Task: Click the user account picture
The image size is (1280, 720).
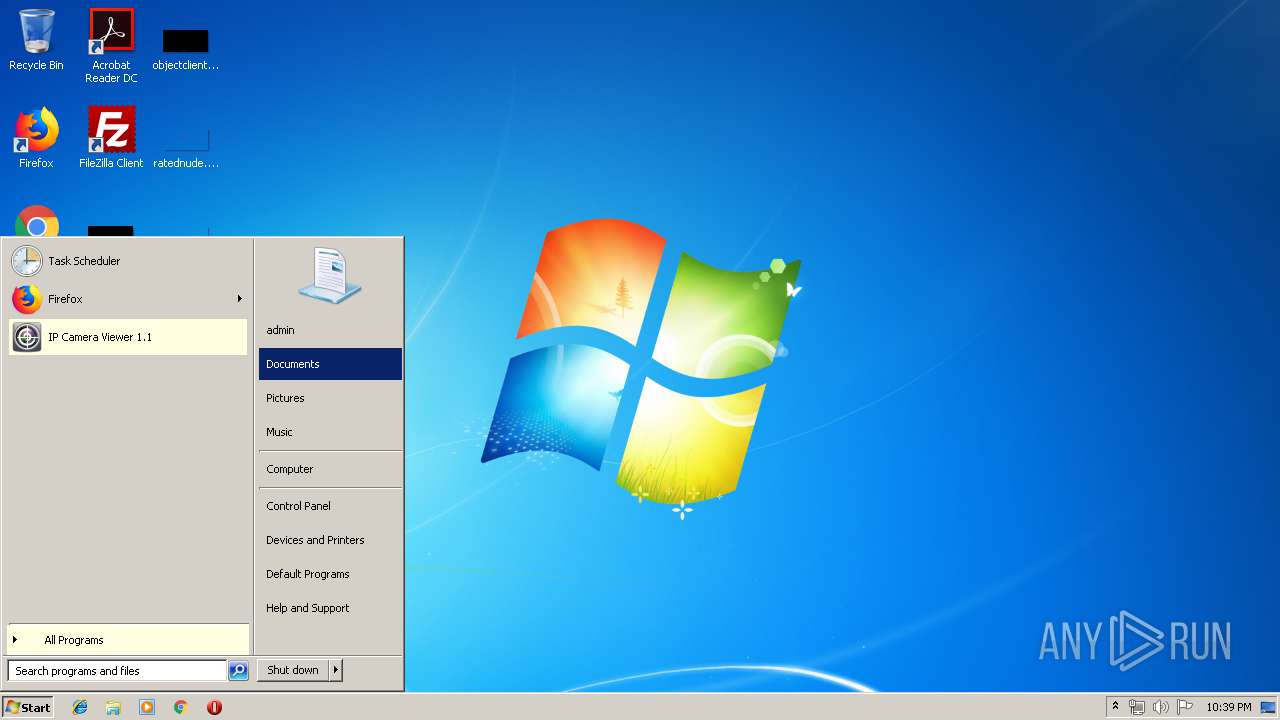Action: coord(329,275)
